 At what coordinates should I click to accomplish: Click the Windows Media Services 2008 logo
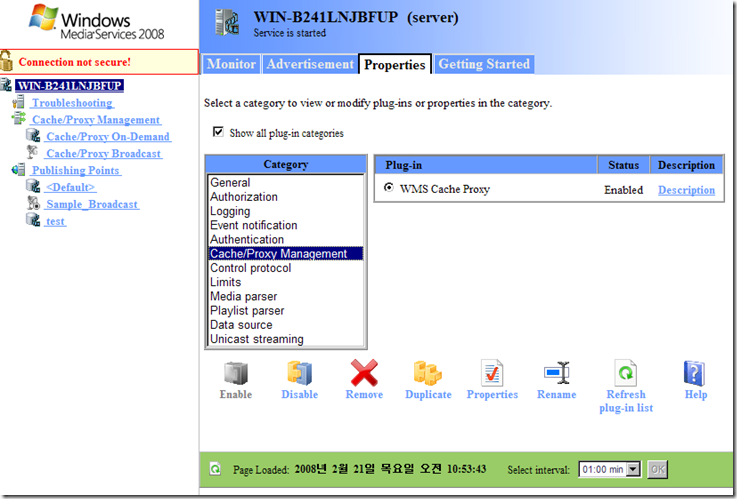coord(97,23)
